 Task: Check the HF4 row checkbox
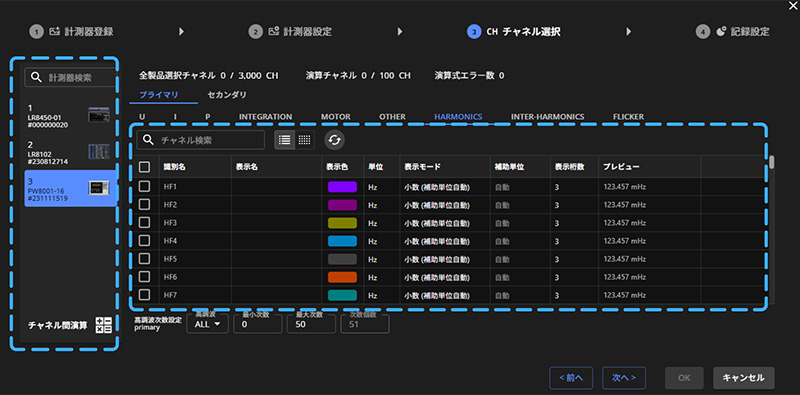pos(144,240)
